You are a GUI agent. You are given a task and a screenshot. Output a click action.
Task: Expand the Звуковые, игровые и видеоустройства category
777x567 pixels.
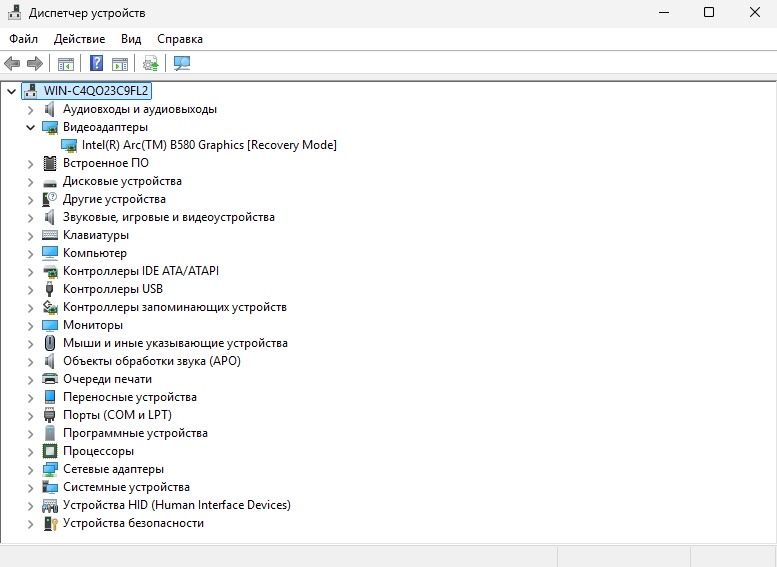pyautogui.click(x=31, y=218)
